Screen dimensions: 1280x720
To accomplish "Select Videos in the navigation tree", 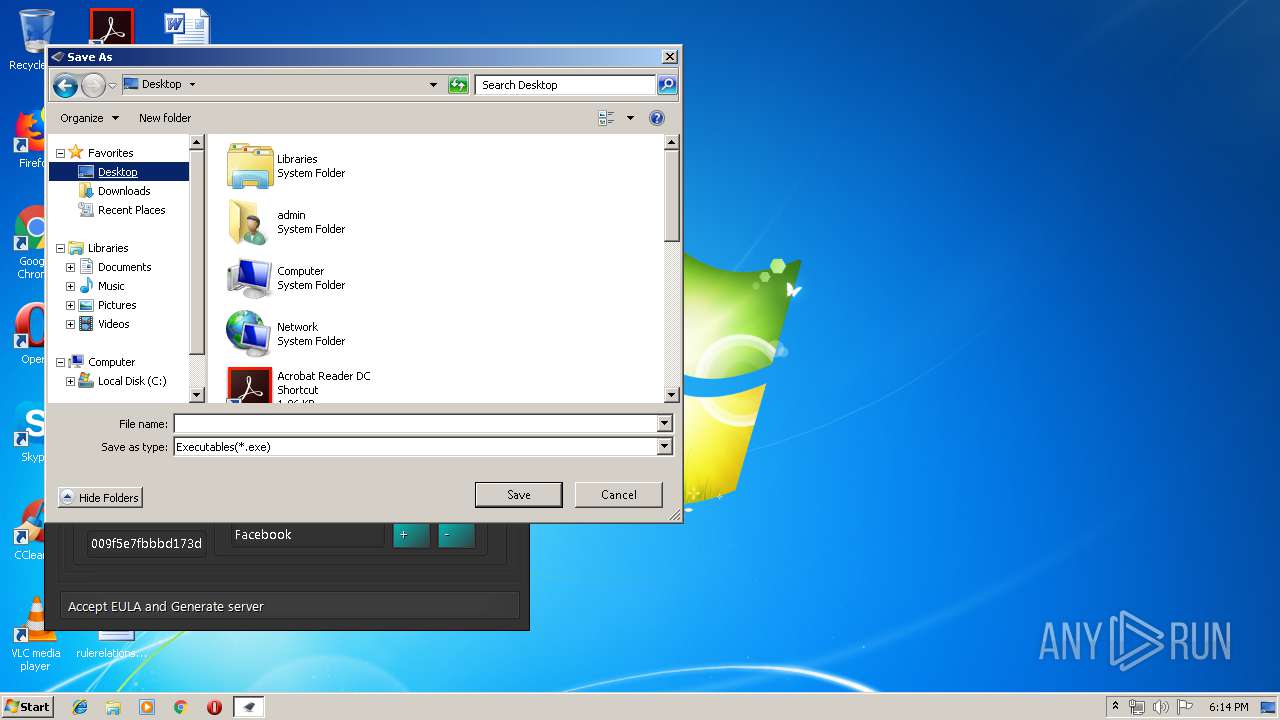I will tap(113, 324).
